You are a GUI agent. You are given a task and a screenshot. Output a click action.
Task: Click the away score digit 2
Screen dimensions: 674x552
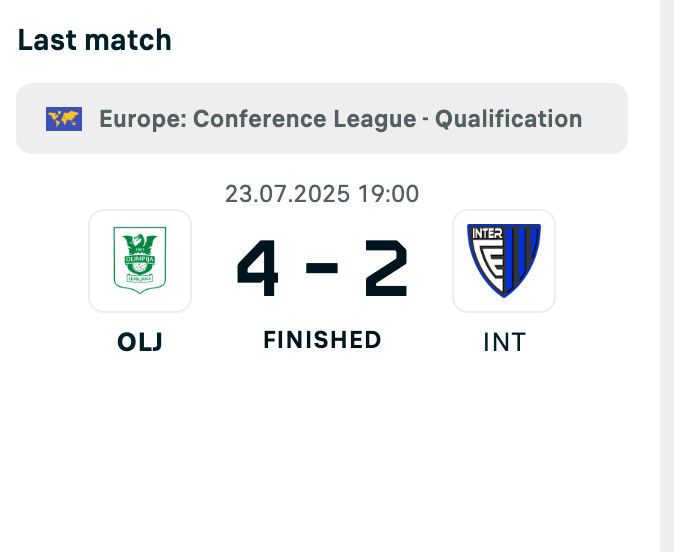coord(386,268)
